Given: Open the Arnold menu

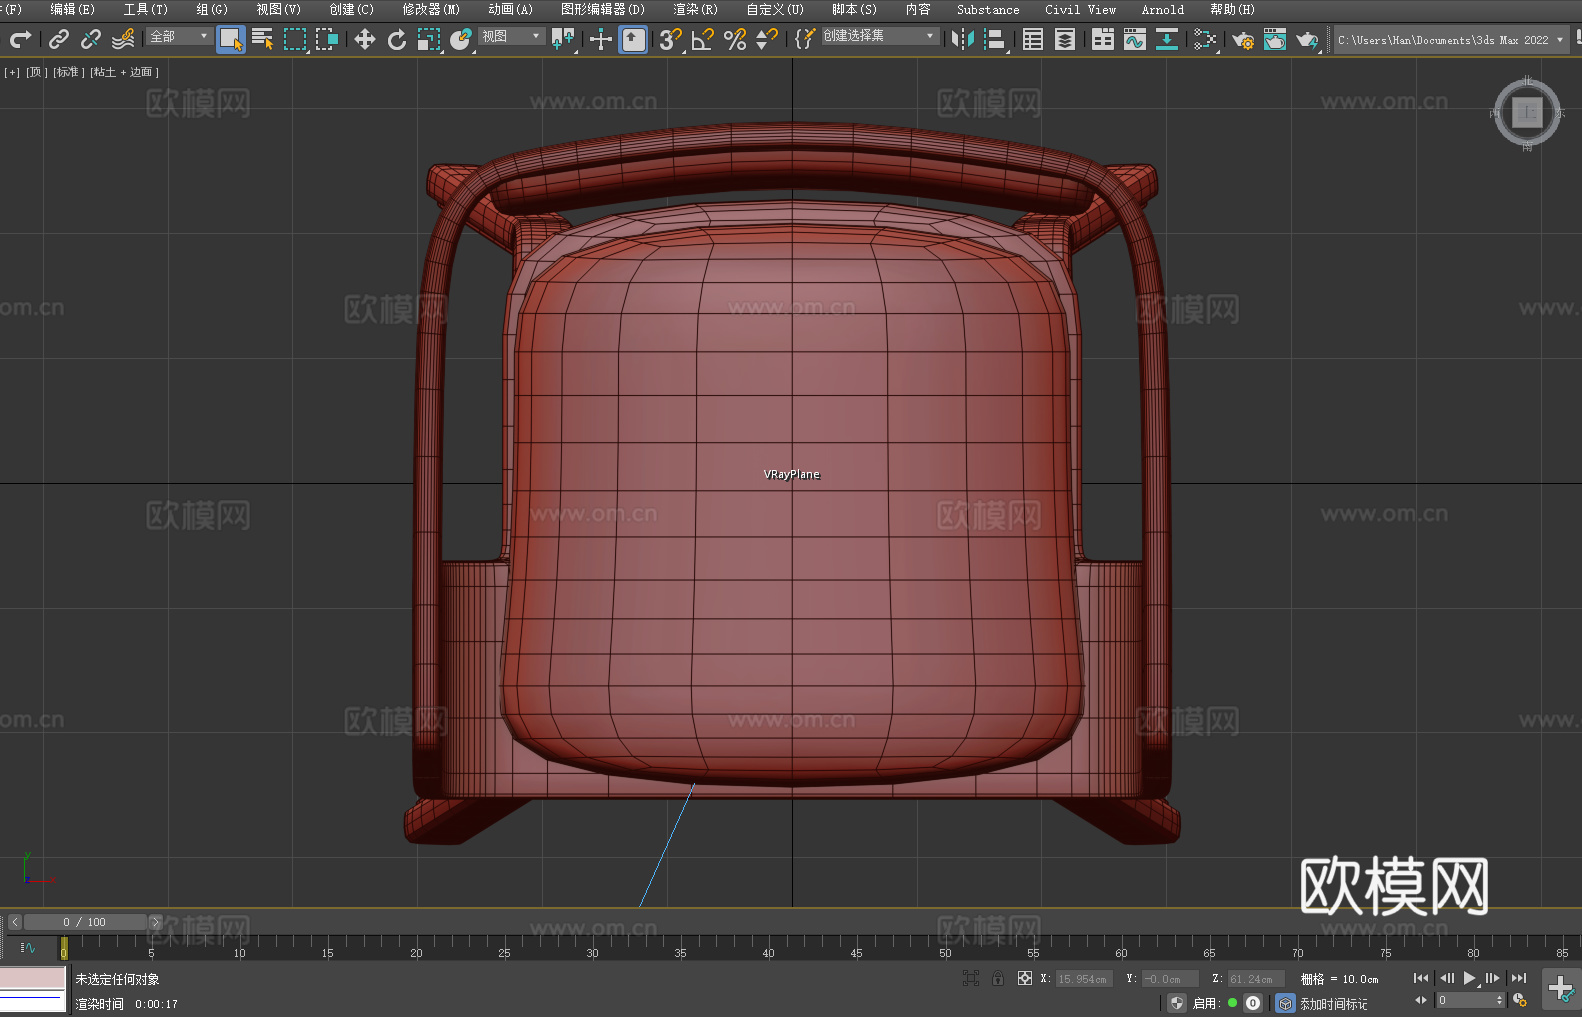Looking at the screenshot, I should point(1163,9).
